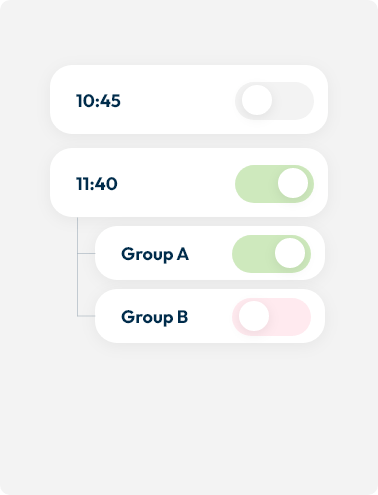Click the blank space in the 10:45 card
The width and height of the screenshot is (378, 495).
pyautogui.click(x=177, y=100)
